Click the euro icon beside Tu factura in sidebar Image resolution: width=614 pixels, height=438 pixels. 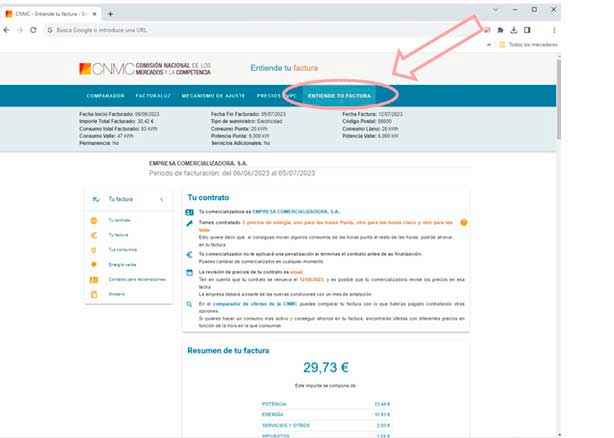pyautogui.click(x=94, y=235)
